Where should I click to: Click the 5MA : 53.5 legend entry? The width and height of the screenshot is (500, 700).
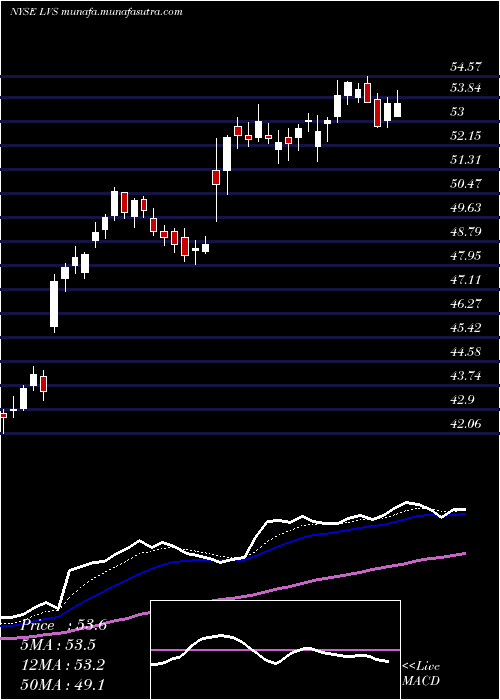point(58,645)
